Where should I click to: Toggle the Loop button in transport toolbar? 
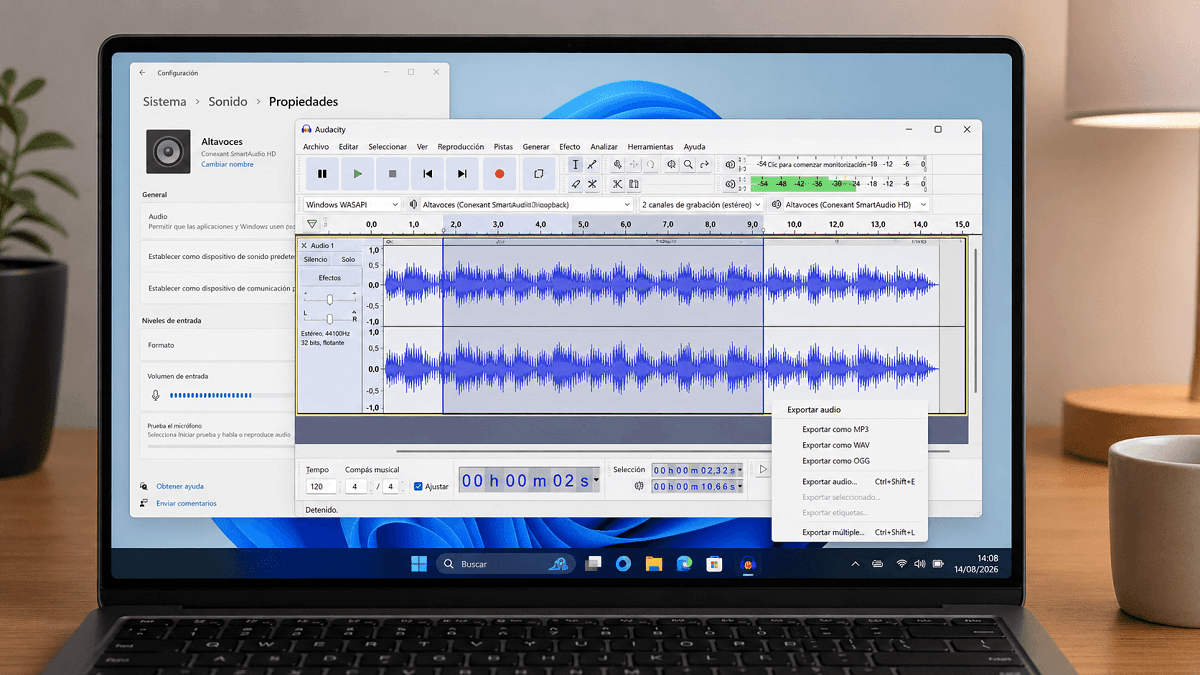[538, 174]
